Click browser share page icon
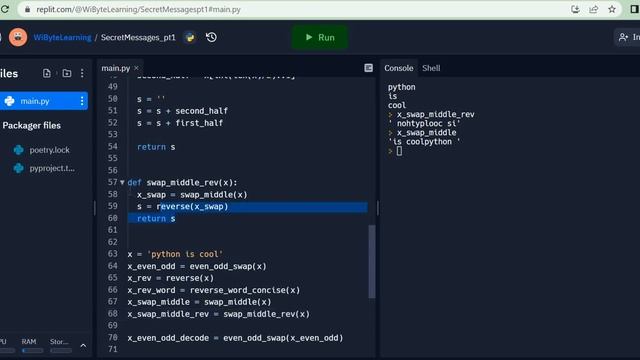 click(593, 9)
